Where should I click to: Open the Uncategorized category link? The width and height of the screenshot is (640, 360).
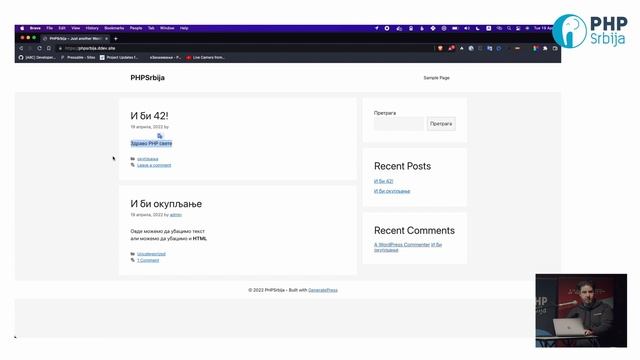point(151,254)
